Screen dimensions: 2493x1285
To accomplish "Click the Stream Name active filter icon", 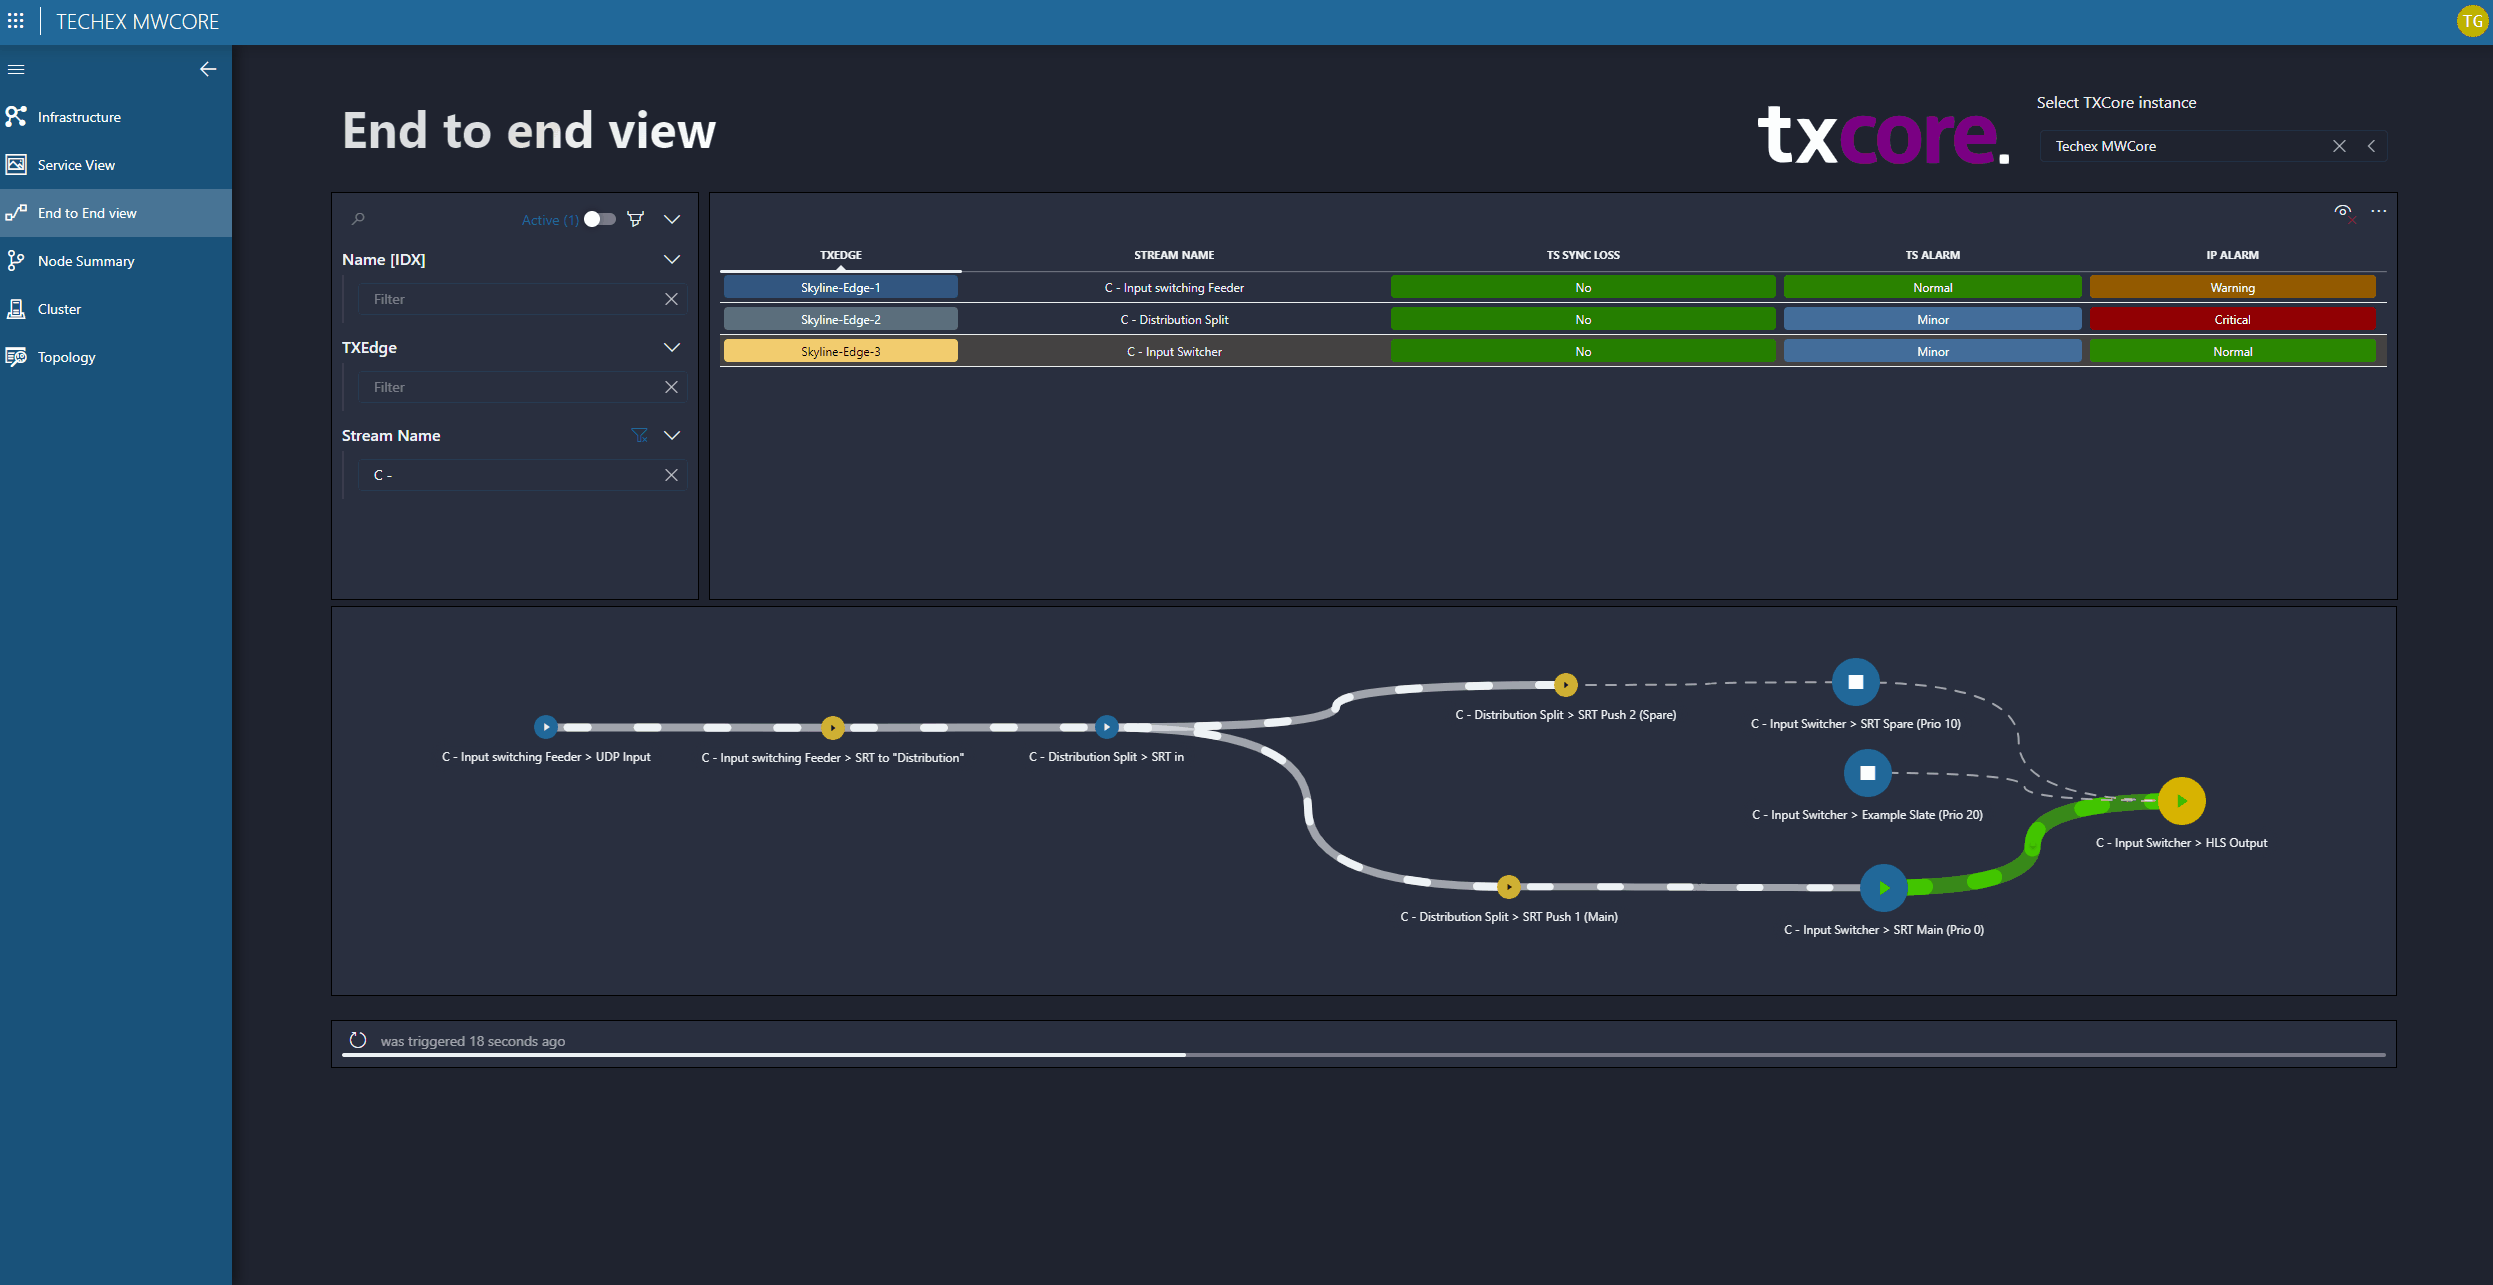I will (x=639, y=435).
